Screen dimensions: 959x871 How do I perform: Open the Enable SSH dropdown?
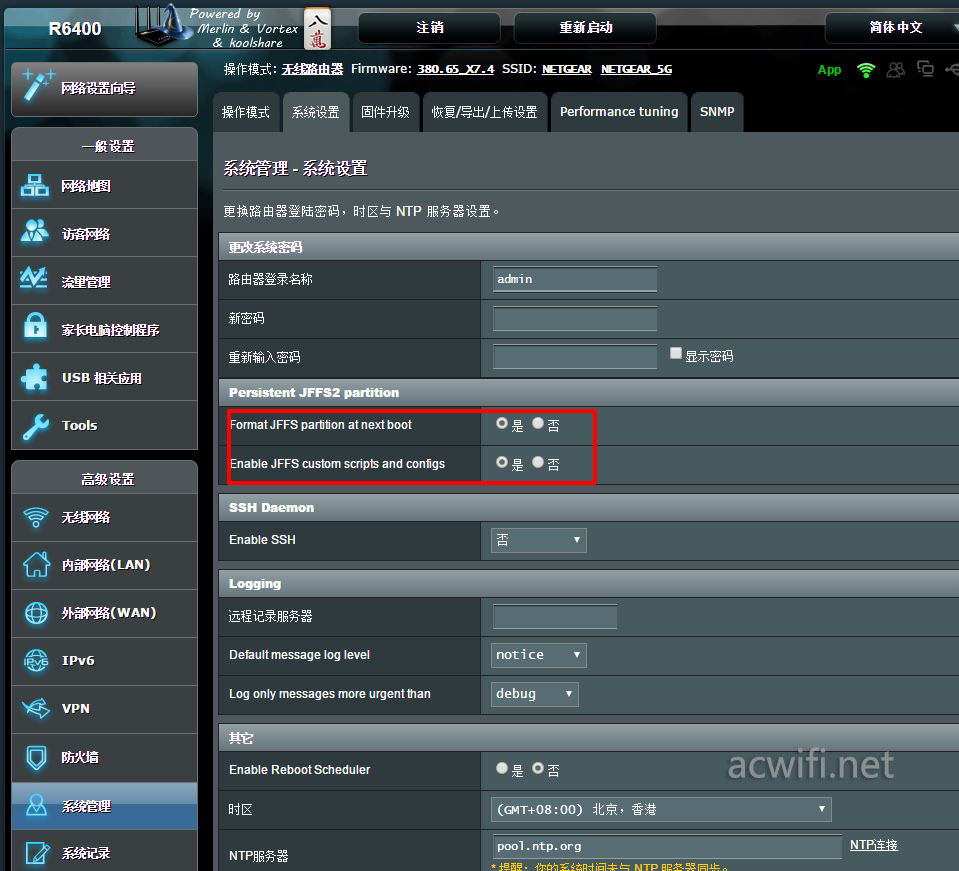[538, 540]
